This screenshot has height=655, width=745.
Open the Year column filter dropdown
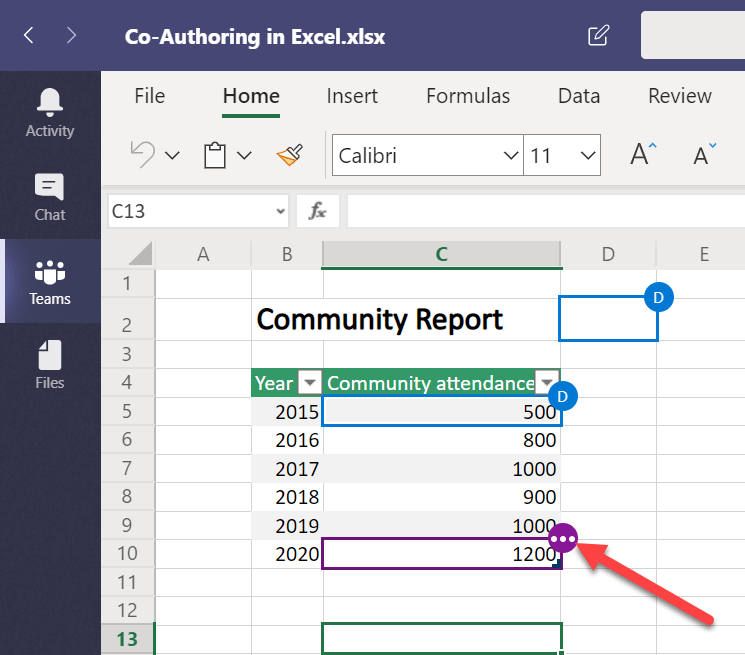310,383
